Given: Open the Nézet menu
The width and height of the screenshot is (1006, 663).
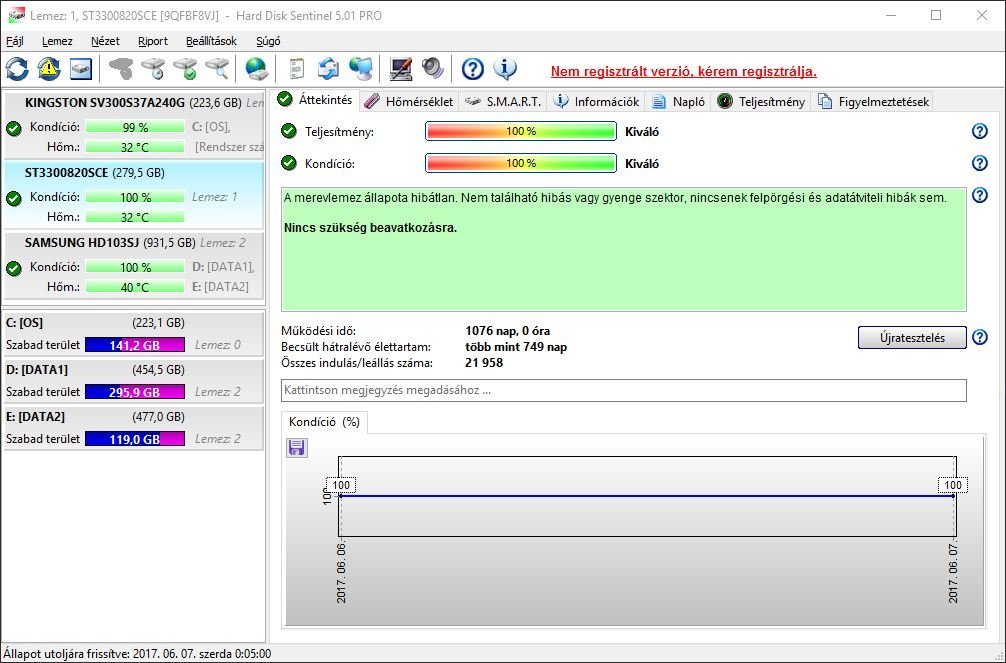Looking at the screenshot, I should 105,41.
